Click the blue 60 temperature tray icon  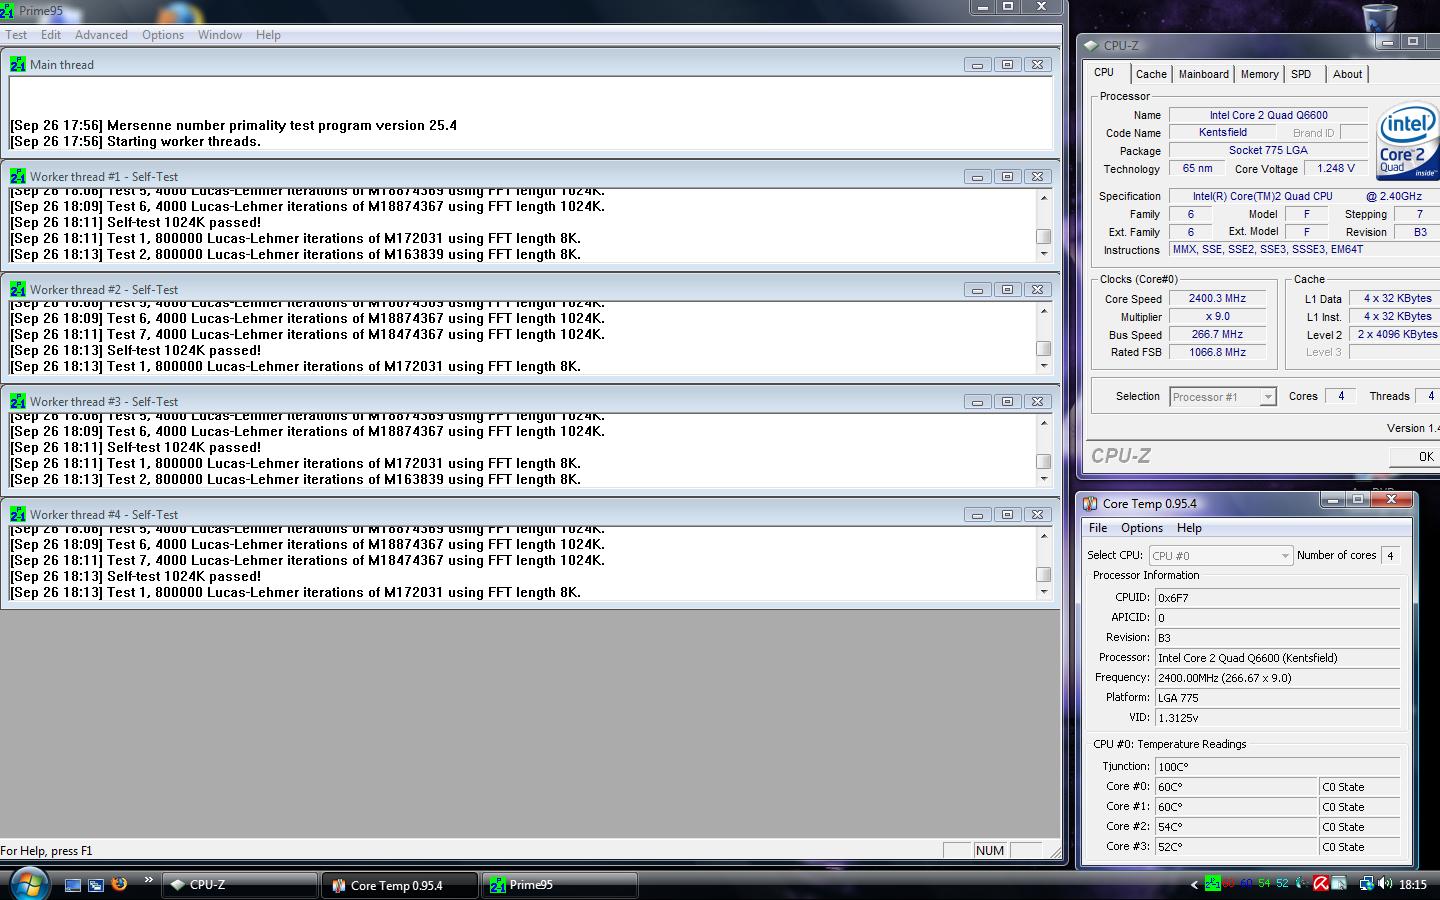[1246, 883]
